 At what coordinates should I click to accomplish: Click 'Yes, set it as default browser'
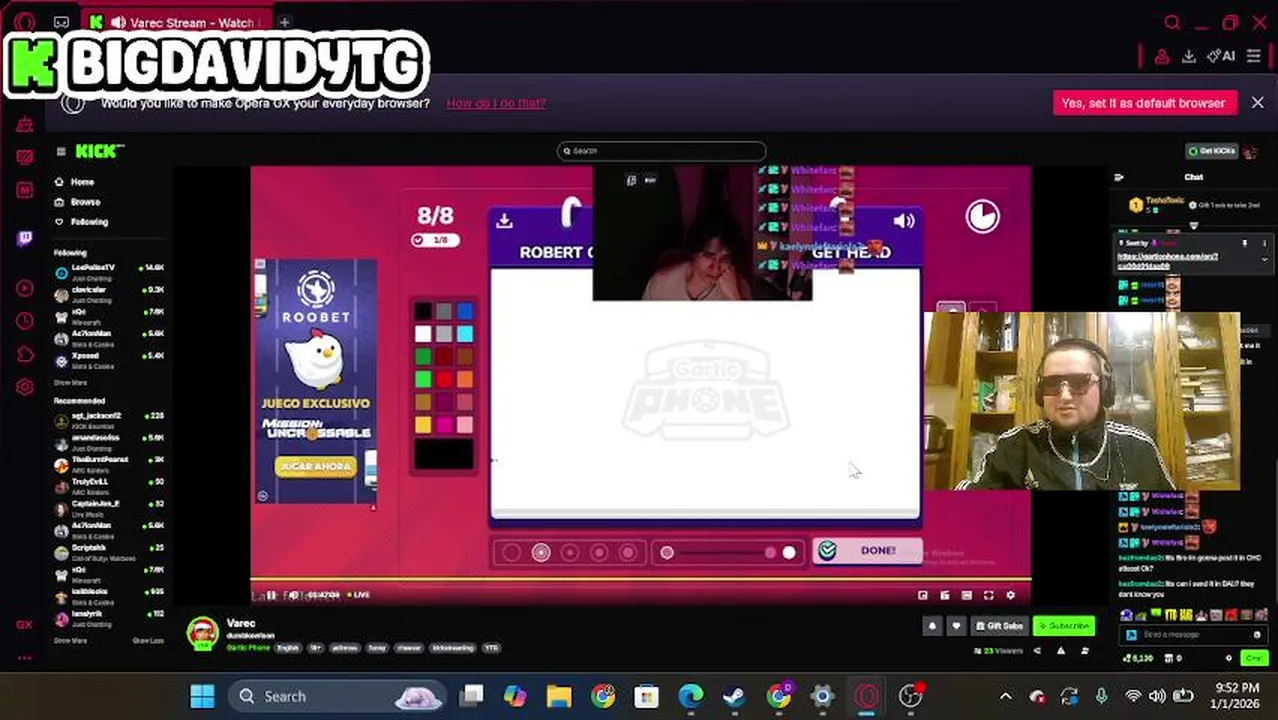(1143, 103)
